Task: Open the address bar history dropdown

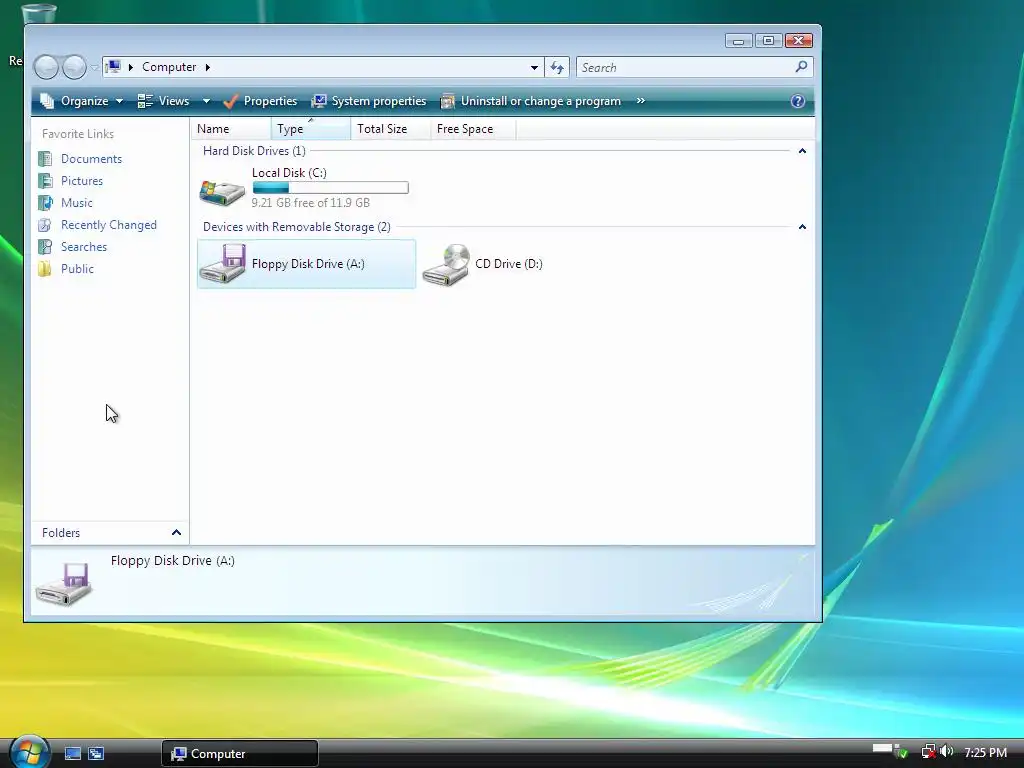Action: (534, 67)
